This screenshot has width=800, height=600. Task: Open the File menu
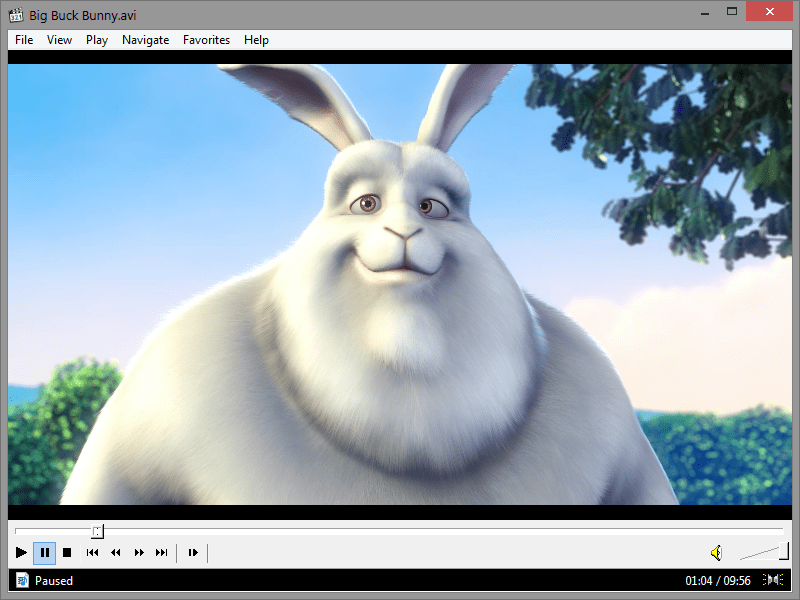(23, 40)
